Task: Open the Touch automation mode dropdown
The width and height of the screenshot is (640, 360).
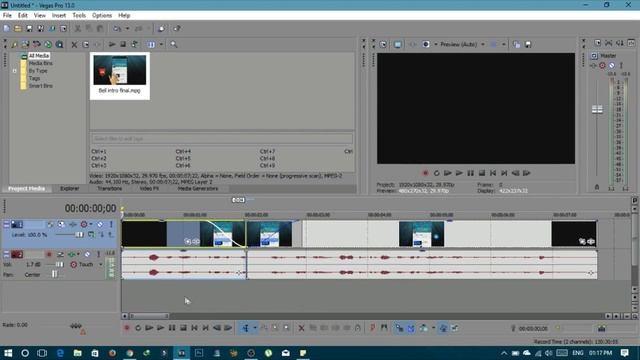Action: click(x=100, y=264)
